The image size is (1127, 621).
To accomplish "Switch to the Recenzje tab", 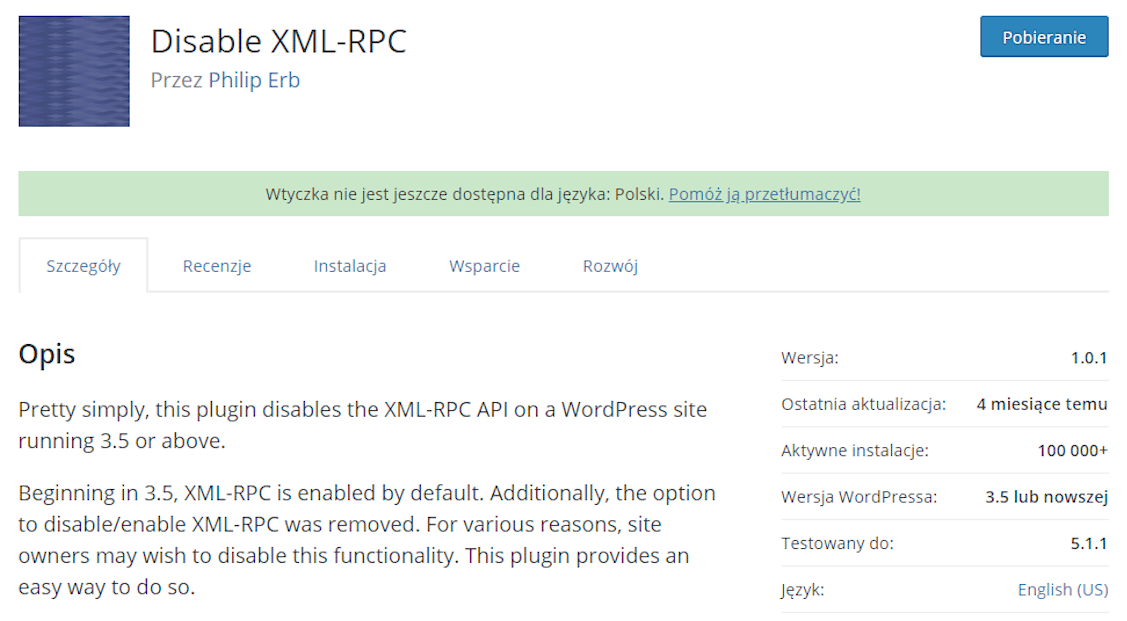I will click(x=216, y=266).
